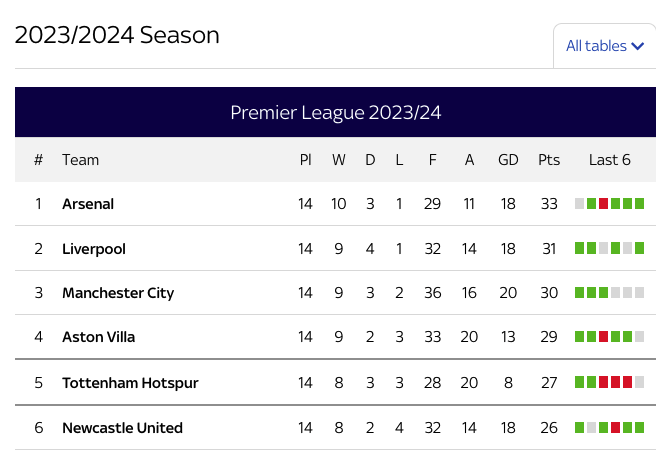Click Arsenal's most recent green form square
This screenshot has height=453, width=656.
[639, 204]
